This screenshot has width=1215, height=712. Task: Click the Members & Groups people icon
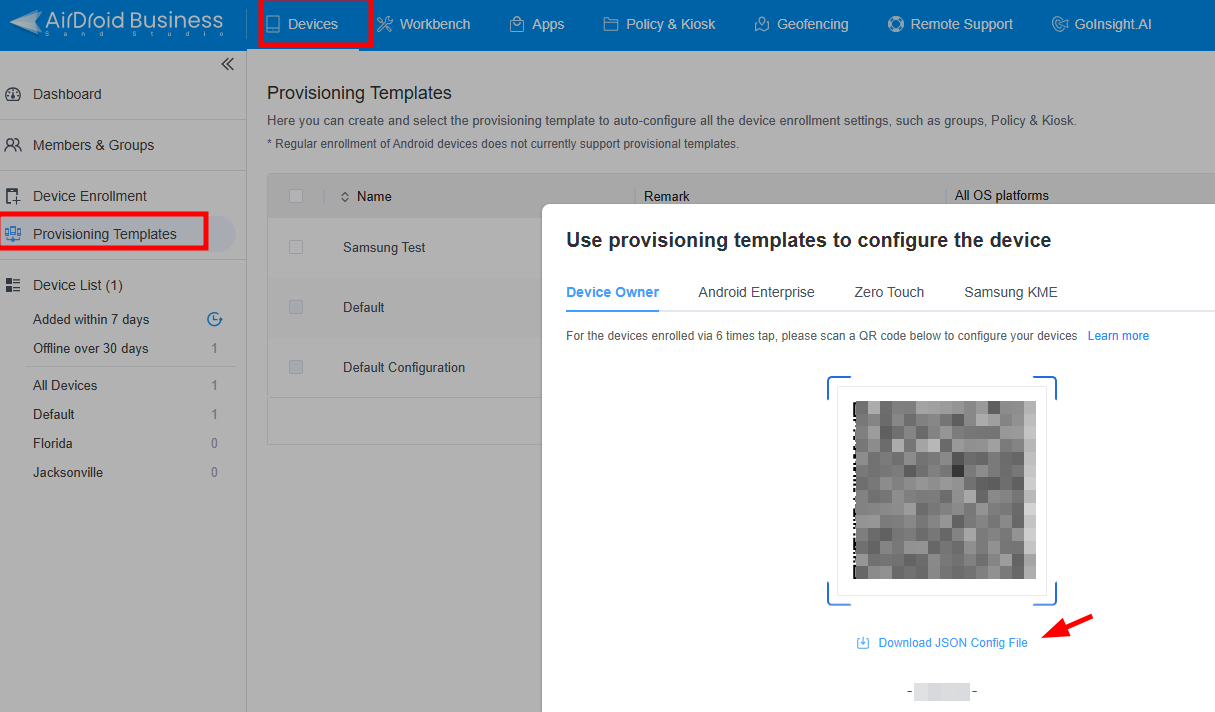tap(13, 145)
